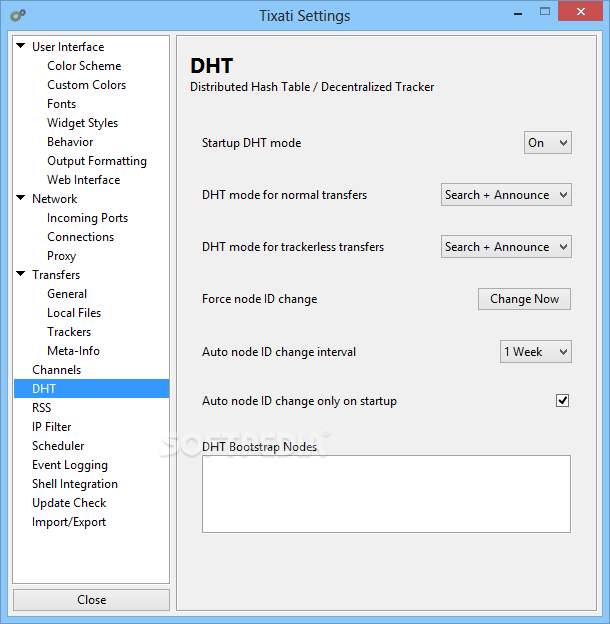Click 'DHT mode for normal transfers' label

285,195
